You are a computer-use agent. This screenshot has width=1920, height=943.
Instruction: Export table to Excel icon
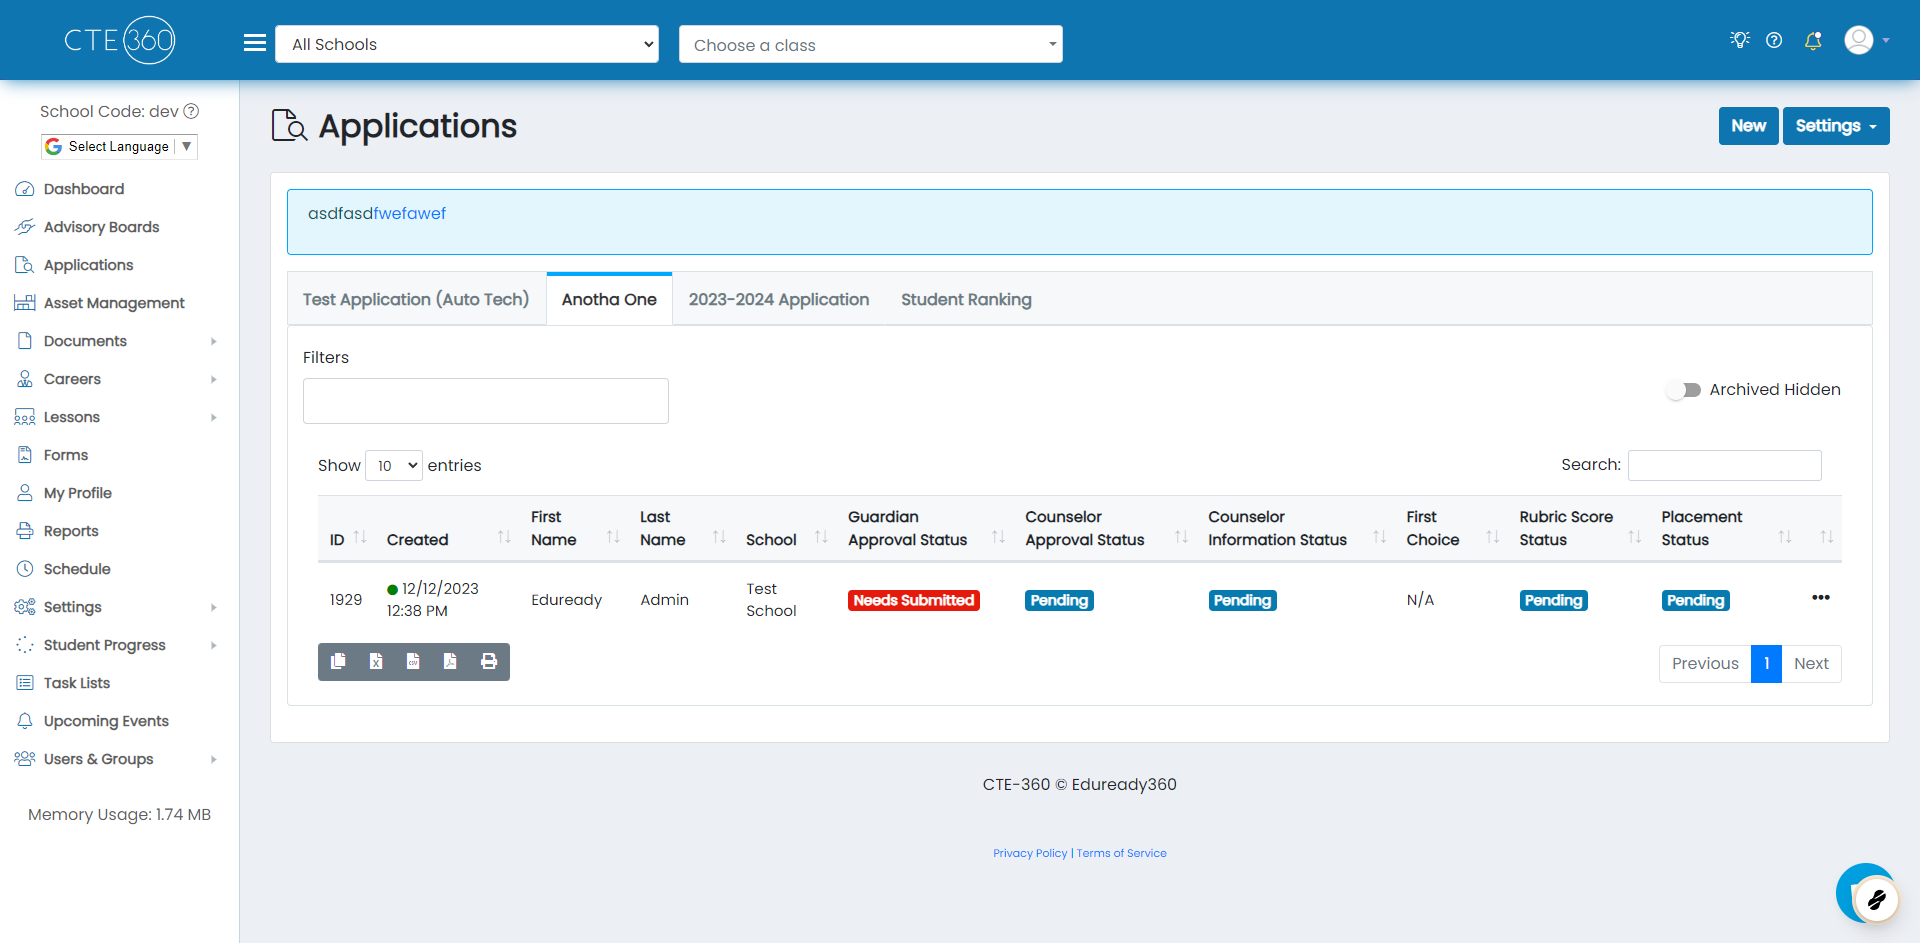376,661
